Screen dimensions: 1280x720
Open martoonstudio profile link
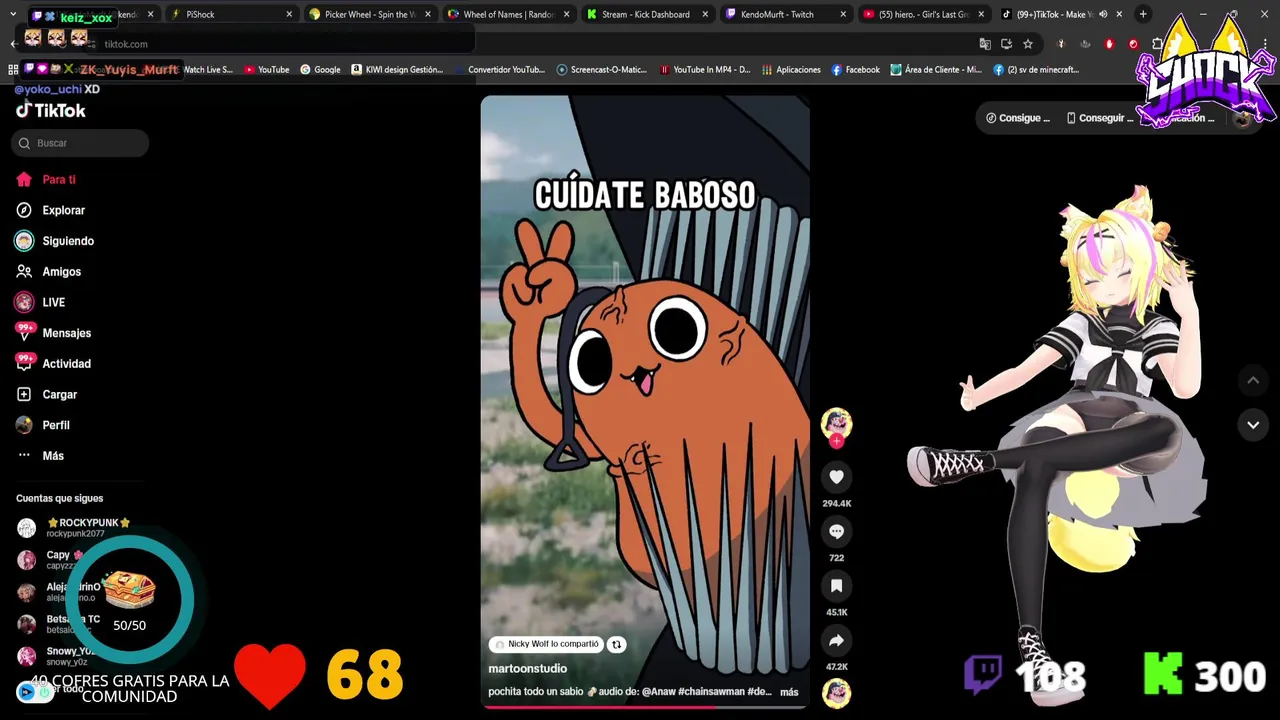(x=527, y=669)
